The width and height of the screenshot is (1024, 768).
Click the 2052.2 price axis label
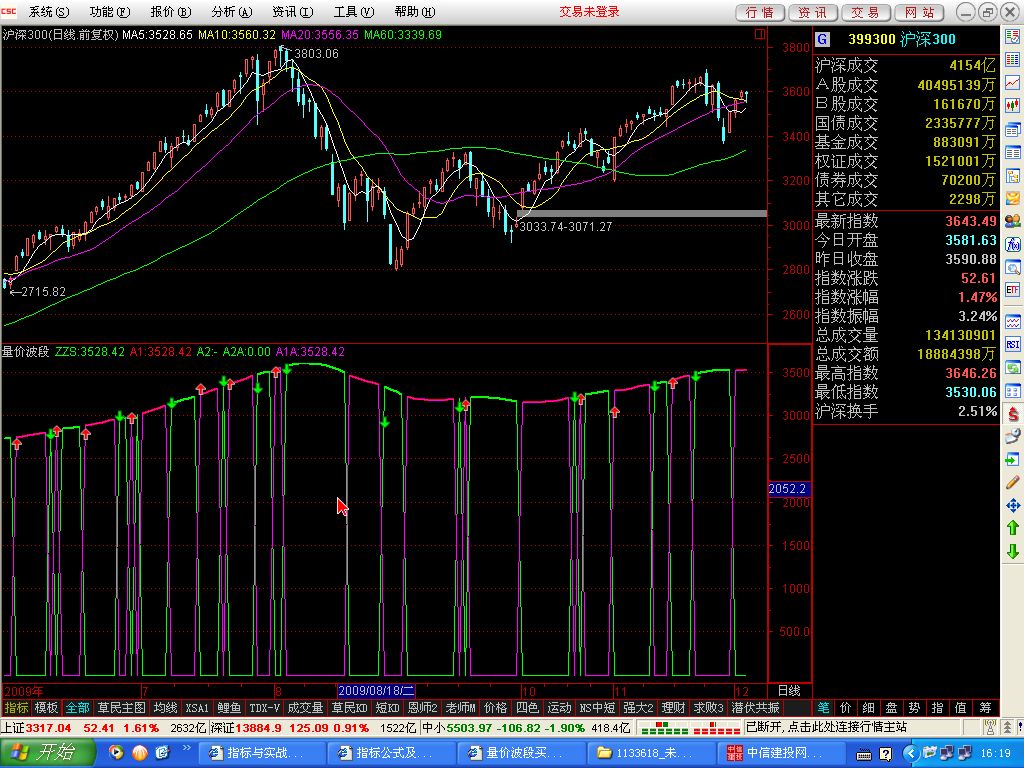pos(789,488)
